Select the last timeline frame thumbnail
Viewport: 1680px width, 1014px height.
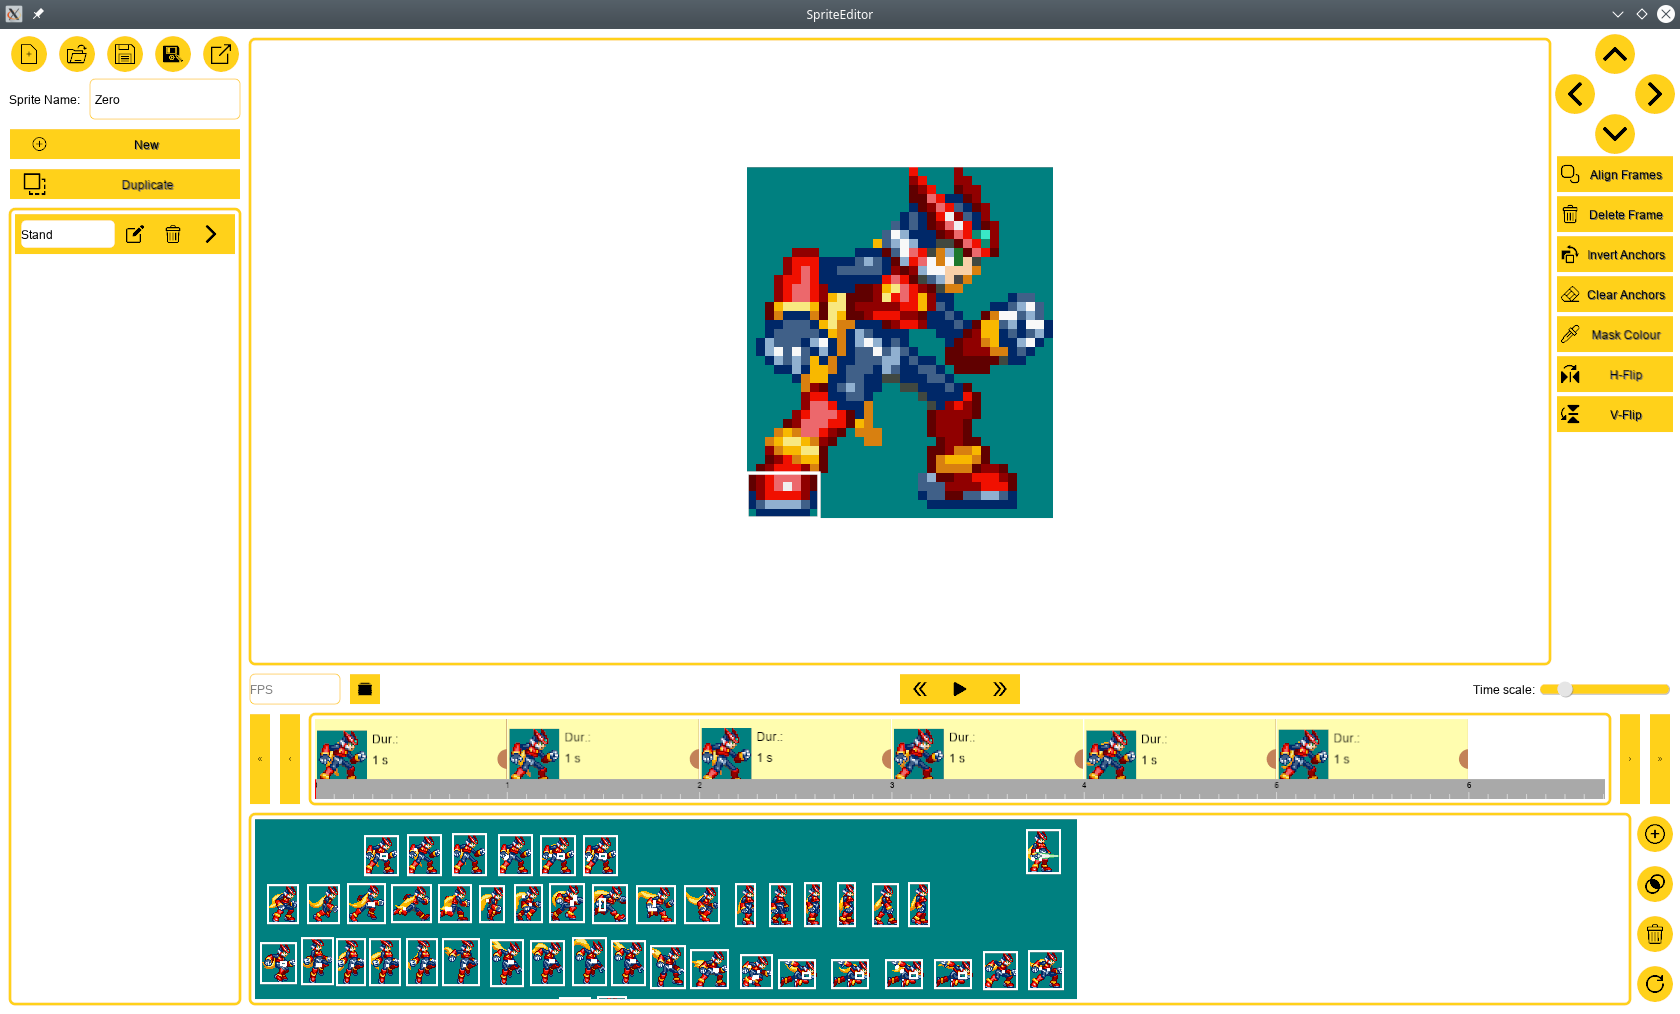tap(1303, 754)
